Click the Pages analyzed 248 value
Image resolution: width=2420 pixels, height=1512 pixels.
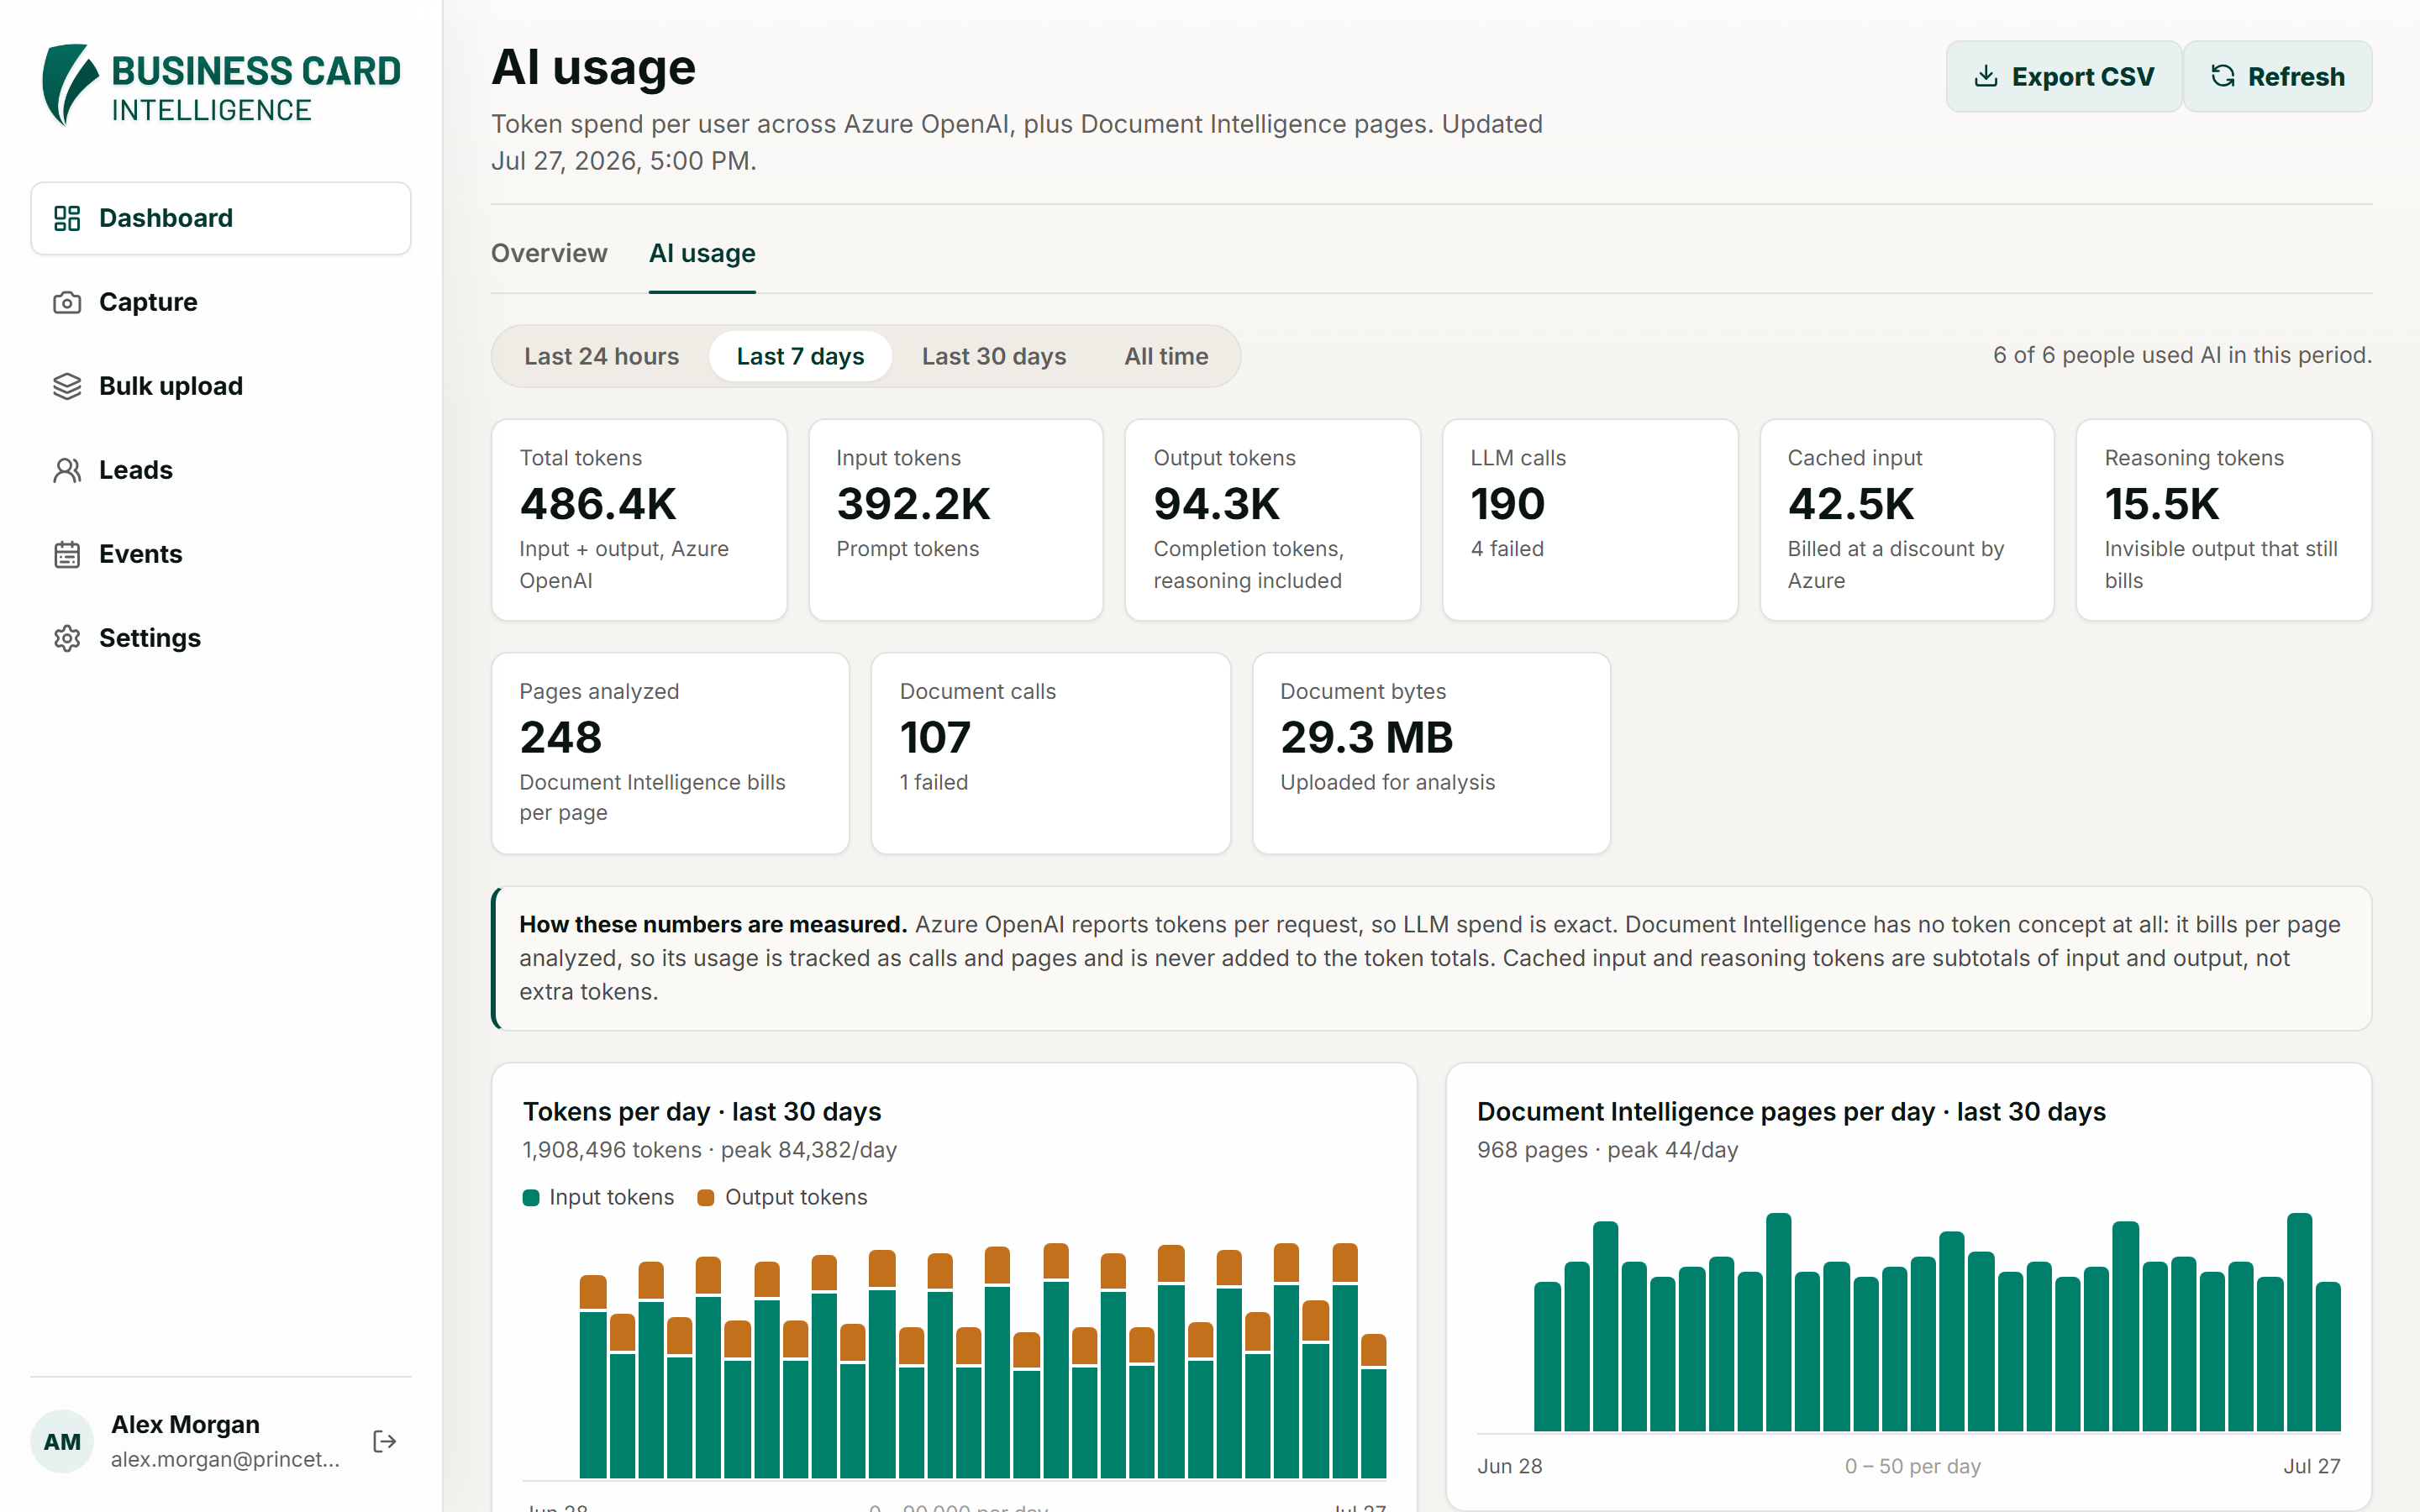(x=561, y=737)
